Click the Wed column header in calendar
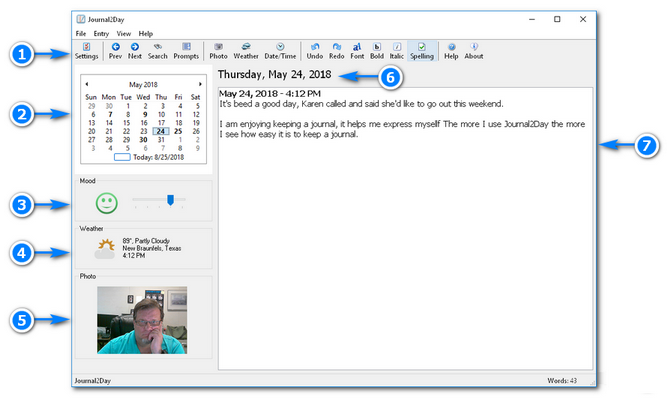Screen dimensions: 668x403 143,97
